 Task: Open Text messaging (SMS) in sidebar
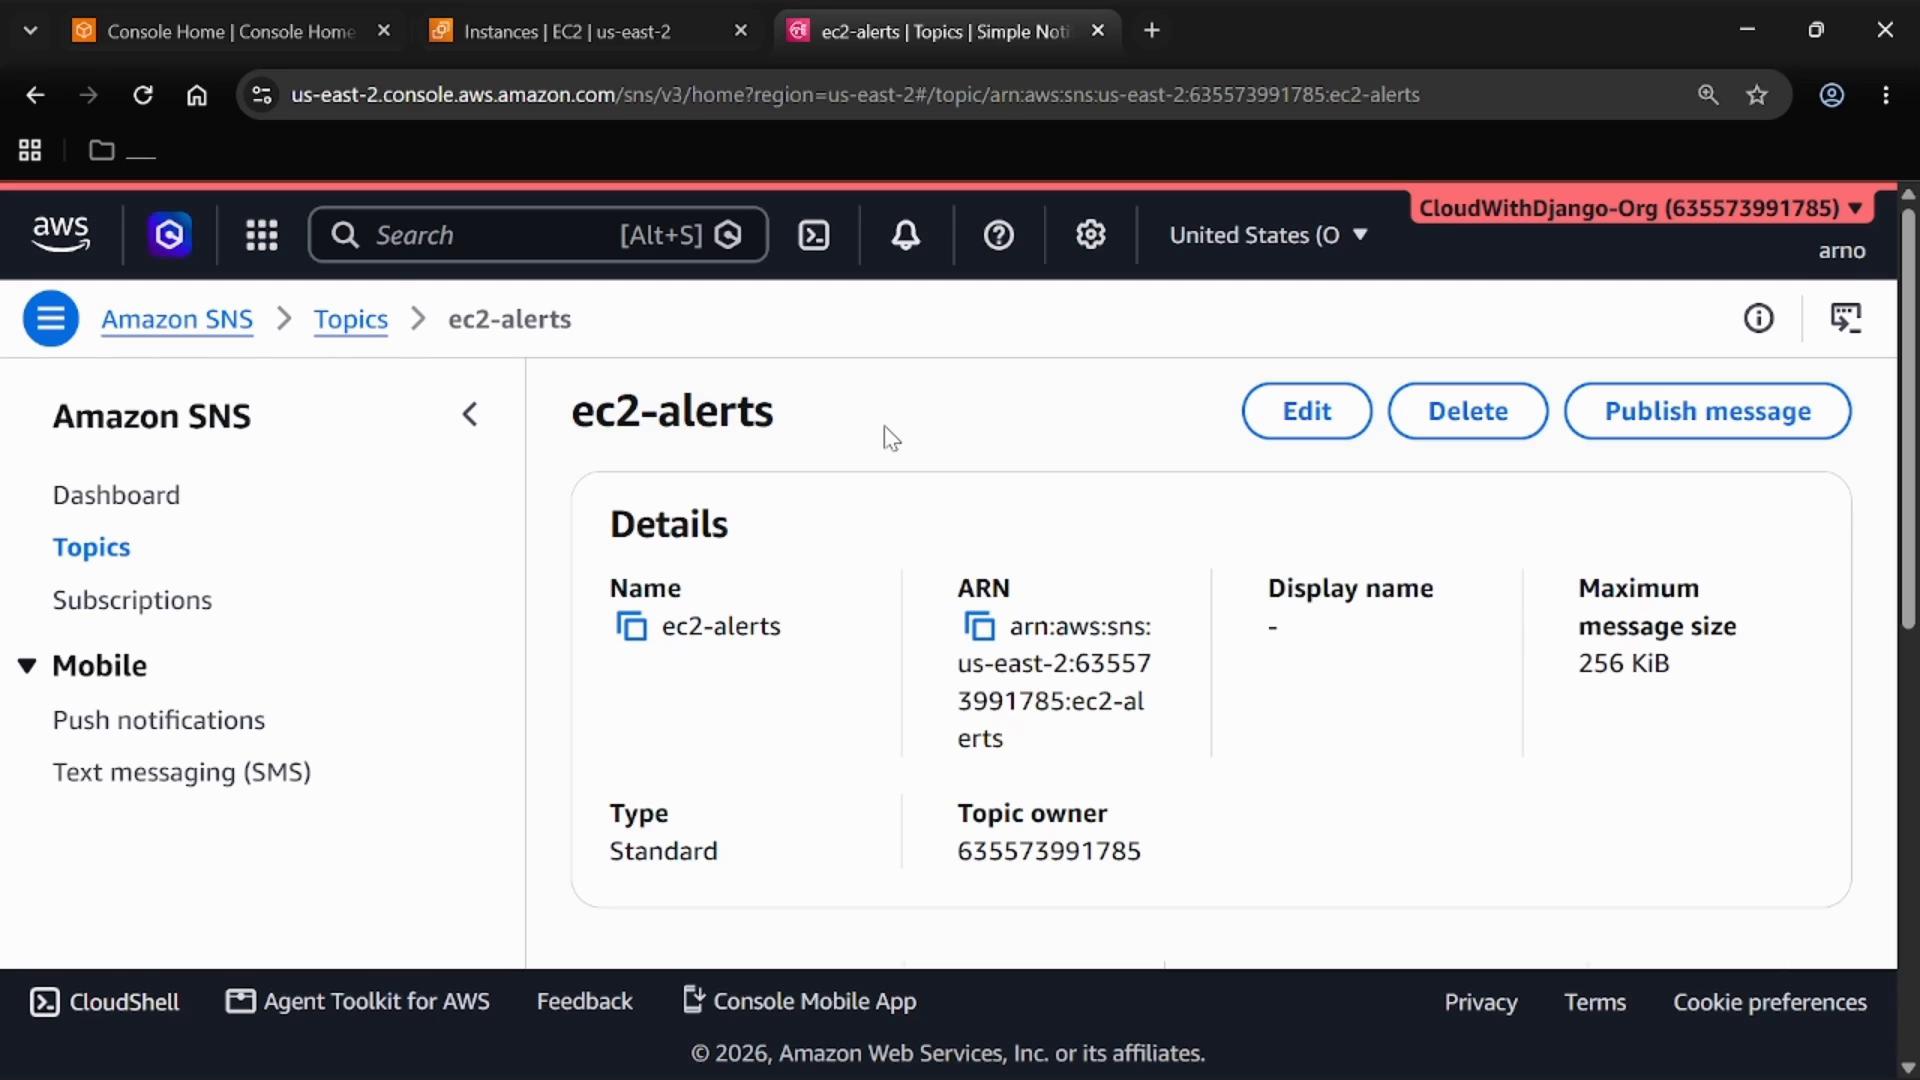tap(182, 772)
